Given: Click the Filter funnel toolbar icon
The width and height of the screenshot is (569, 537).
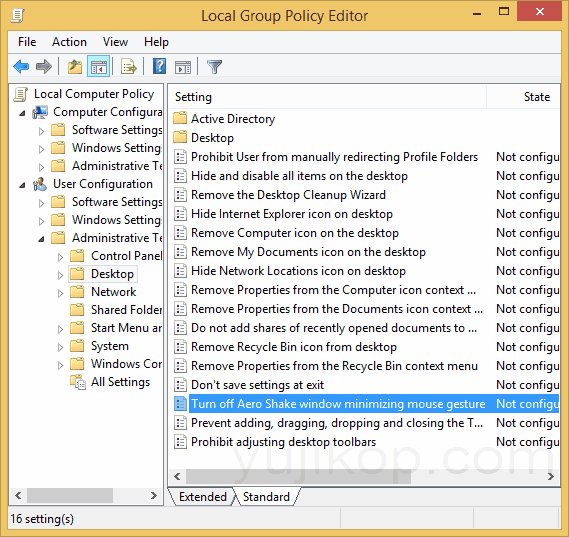Looking at the screenshot, I should 214,67.
